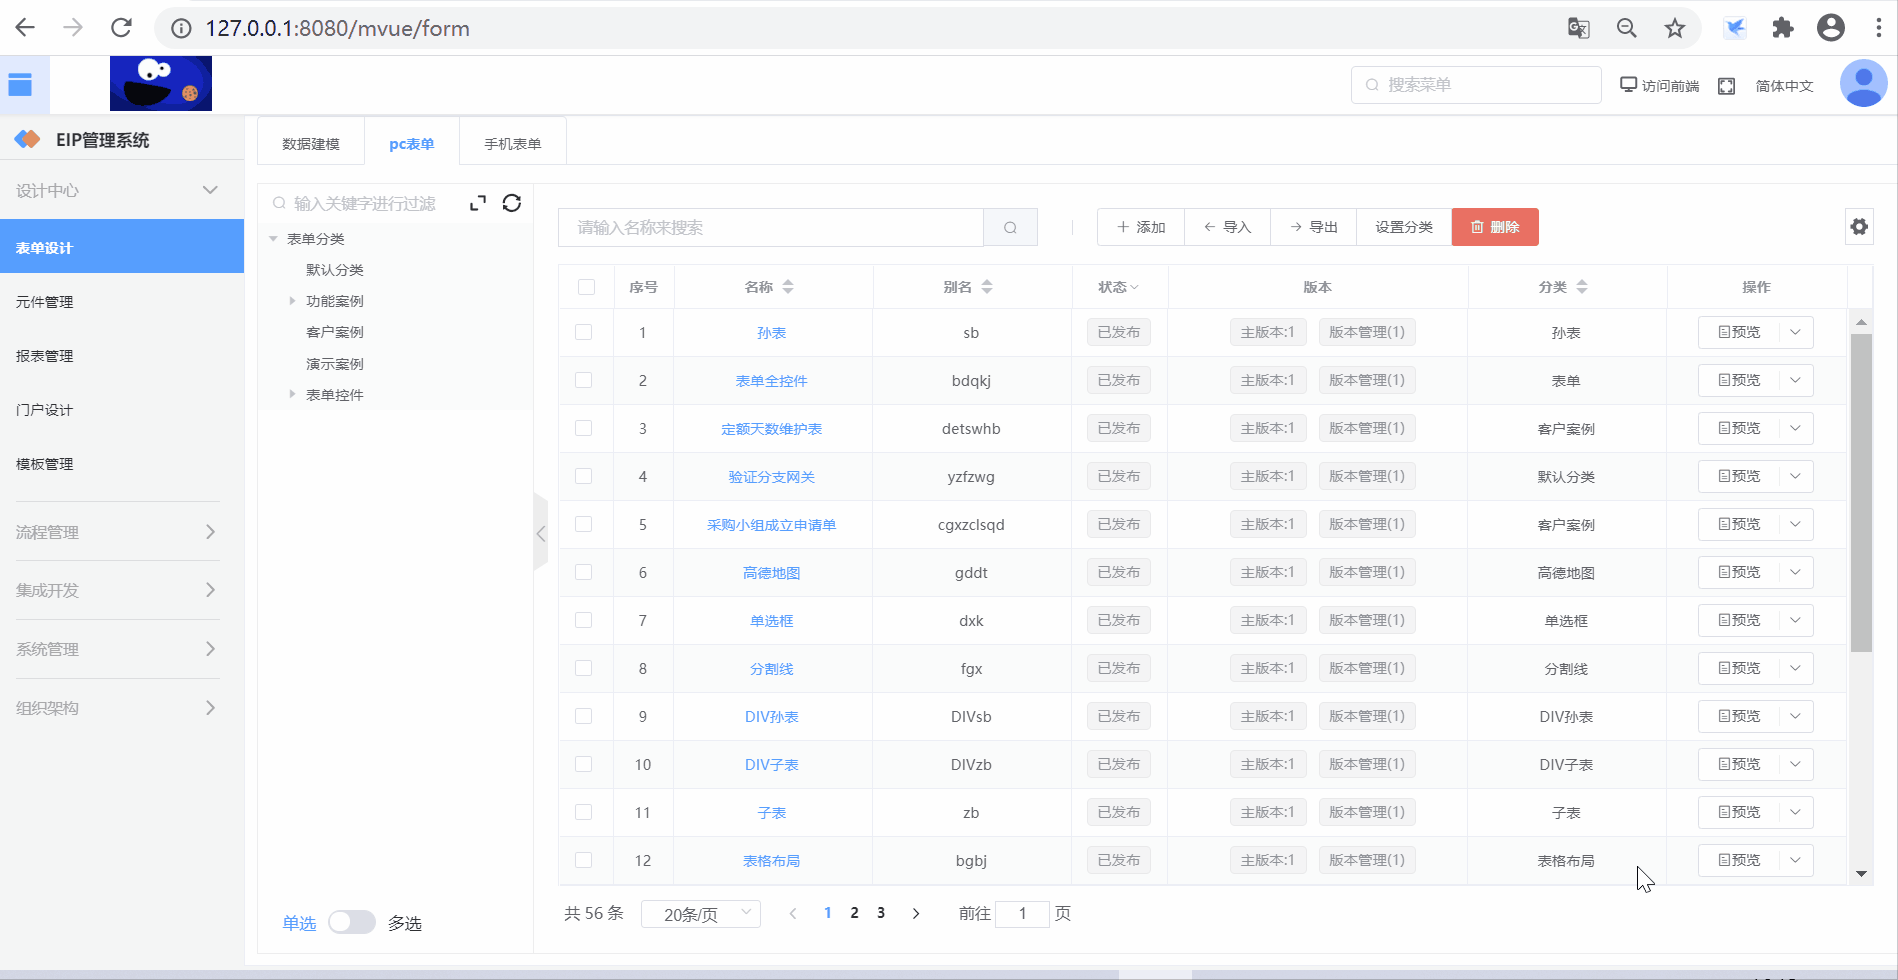Image resolution: width=1898 pixels, height=980 pixels.
Task: Collapse the left tree panel with the arrow handle
Action: [541, 533]
